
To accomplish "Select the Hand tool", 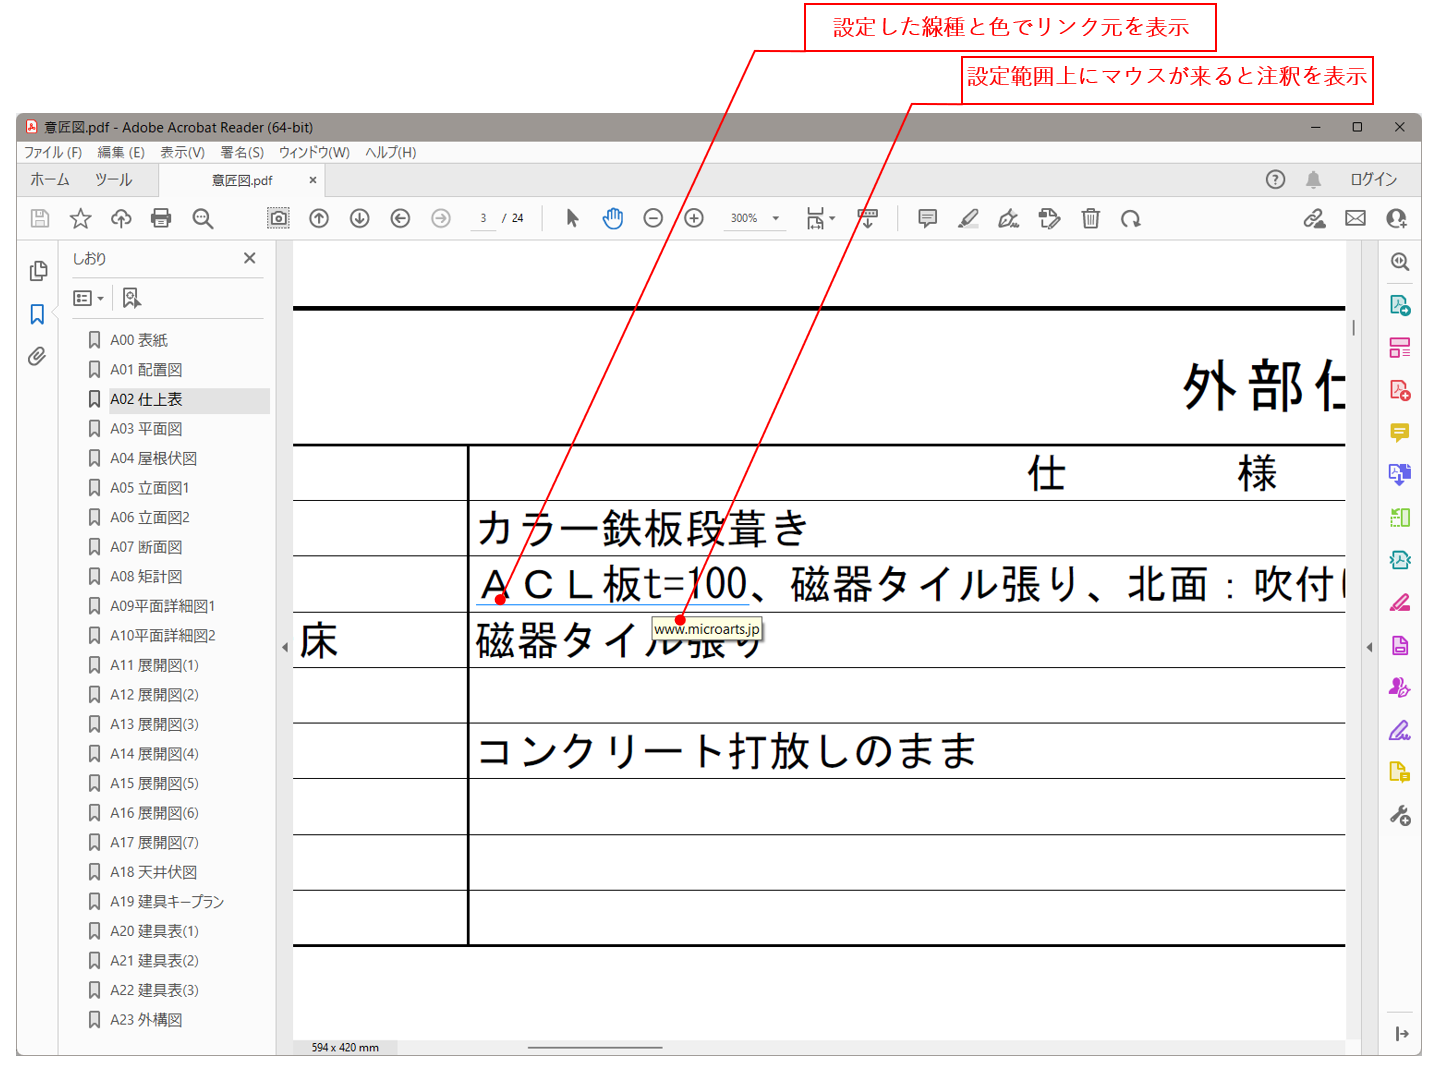I will [x=612, y=218].
